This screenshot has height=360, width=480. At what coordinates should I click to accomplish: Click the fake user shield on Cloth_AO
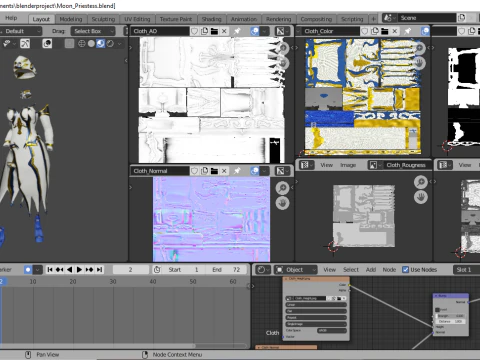pyautogui.click(x=194, y=31)
